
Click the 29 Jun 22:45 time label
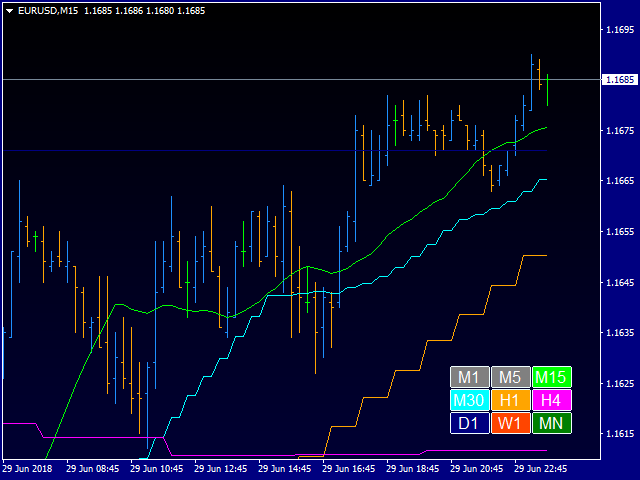click(x=541, y=469)
